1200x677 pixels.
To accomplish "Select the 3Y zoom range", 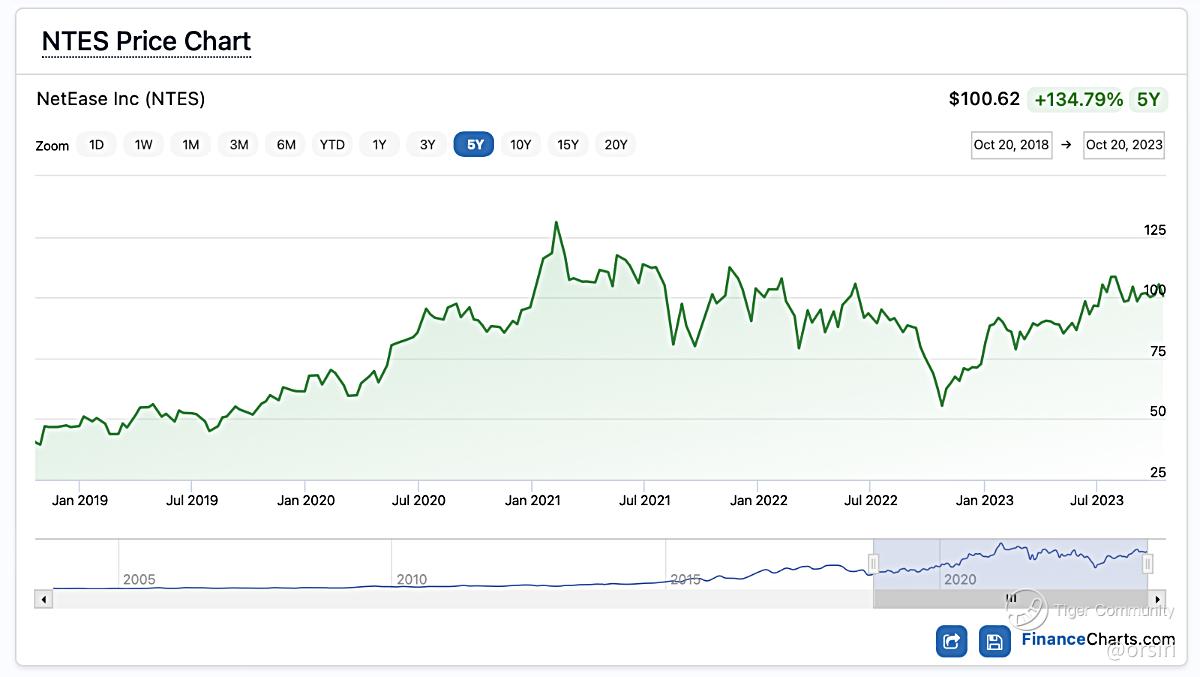I will click(427, 144).
